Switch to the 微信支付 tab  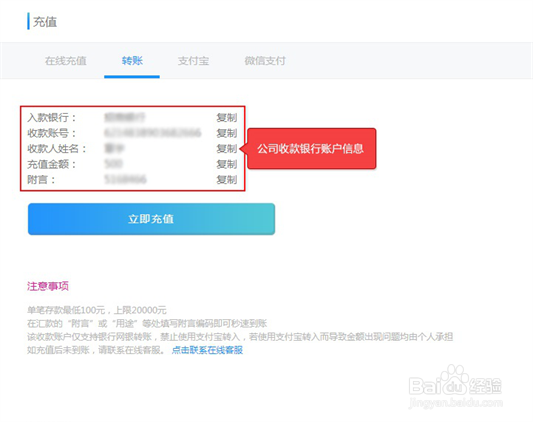(265, 61)
